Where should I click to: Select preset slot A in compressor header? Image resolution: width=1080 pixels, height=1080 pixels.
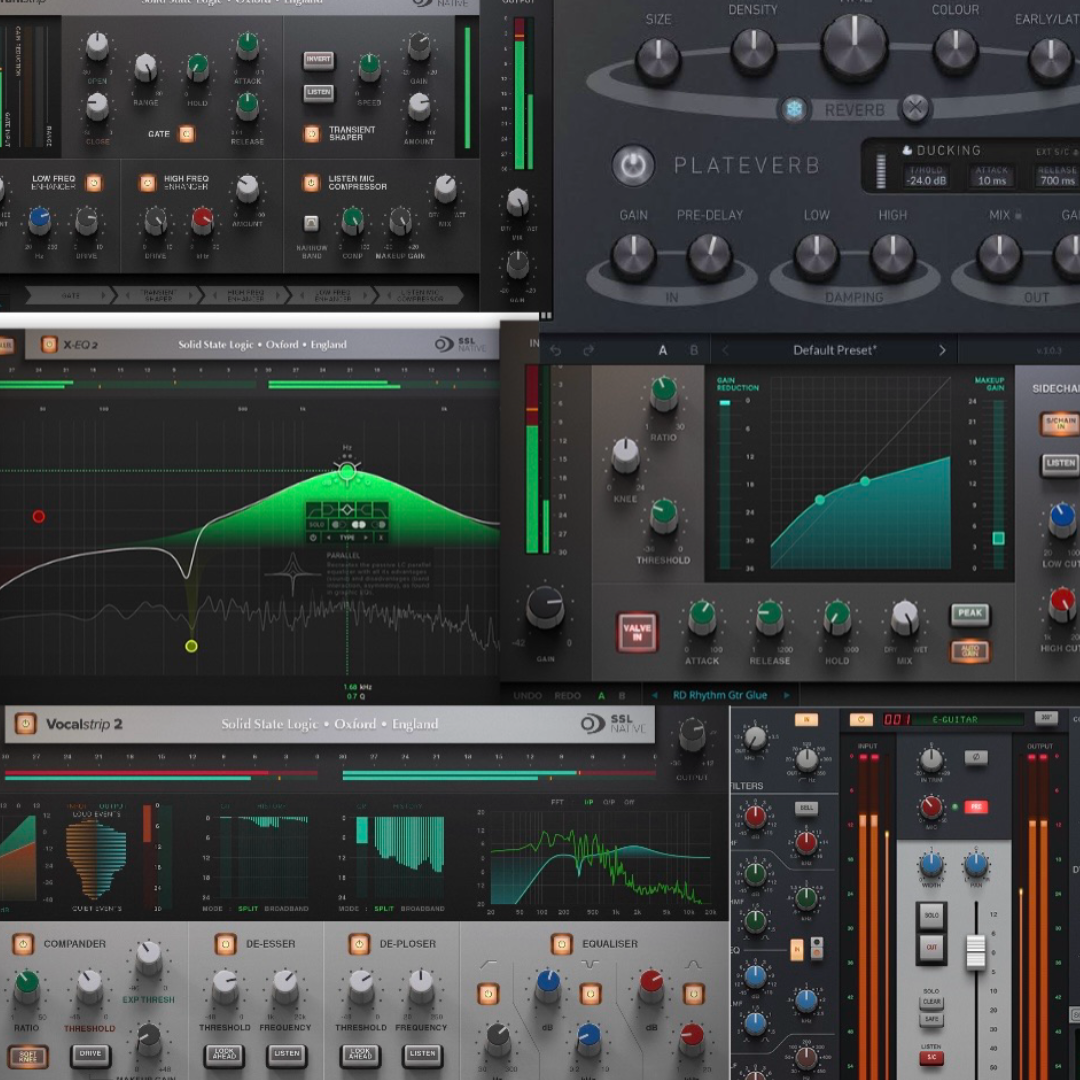pos(663,351)
